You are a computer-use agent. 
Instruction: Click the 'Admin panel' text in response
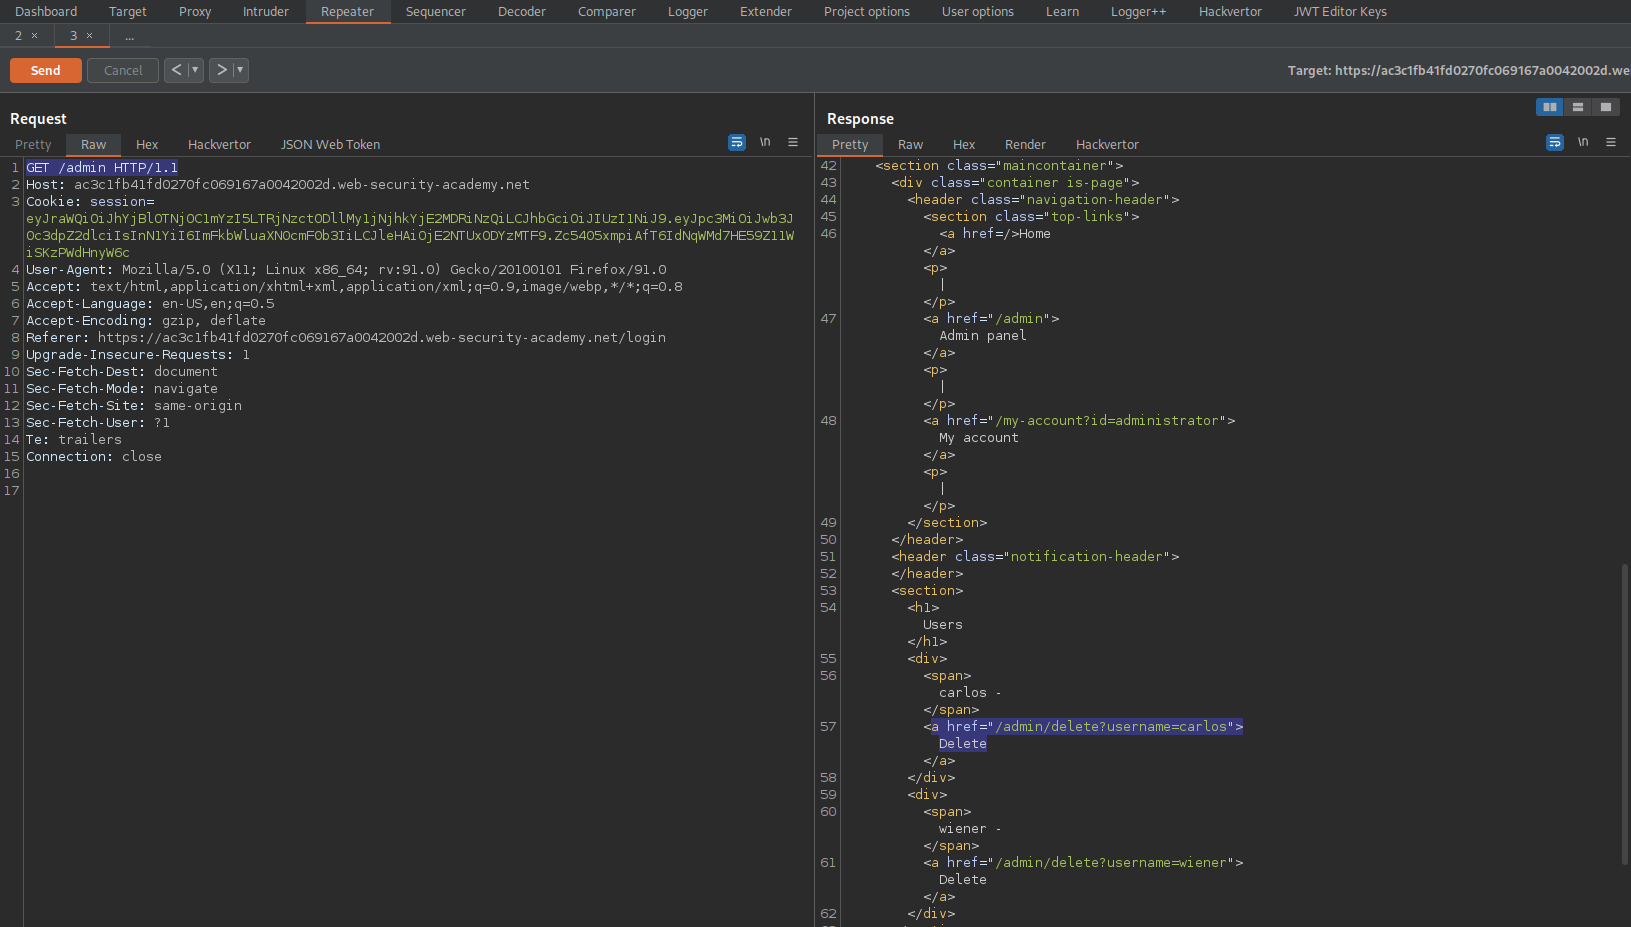(983, 336)
